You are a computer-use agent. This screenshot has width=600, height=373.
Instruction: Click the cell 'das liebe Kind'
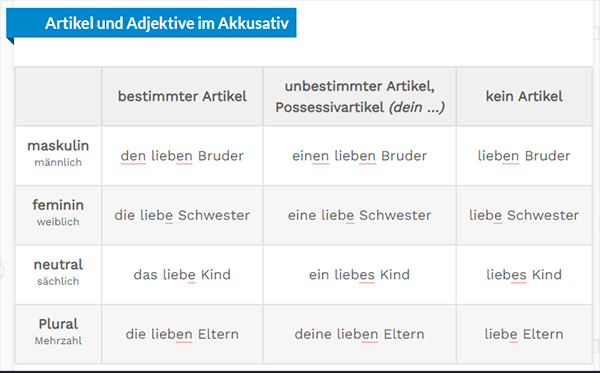(182, 275)
